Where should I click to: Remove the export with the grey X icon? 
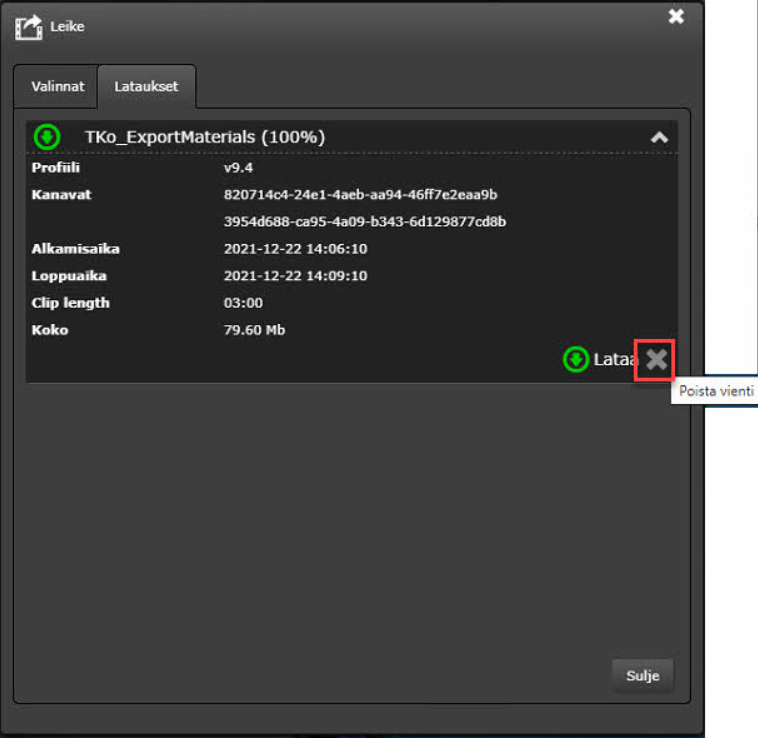point(656,359)
